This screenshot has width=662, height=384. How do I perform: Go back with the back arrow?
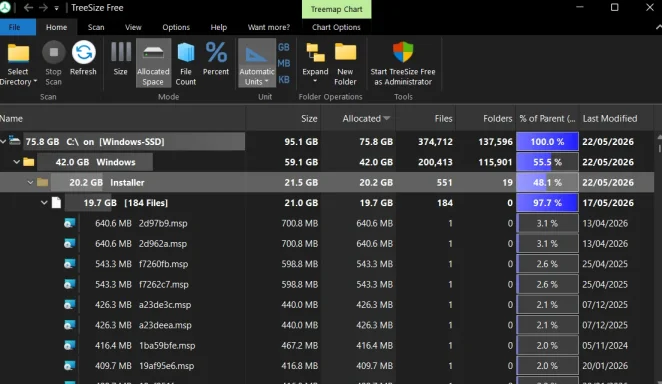pos(28,8)
